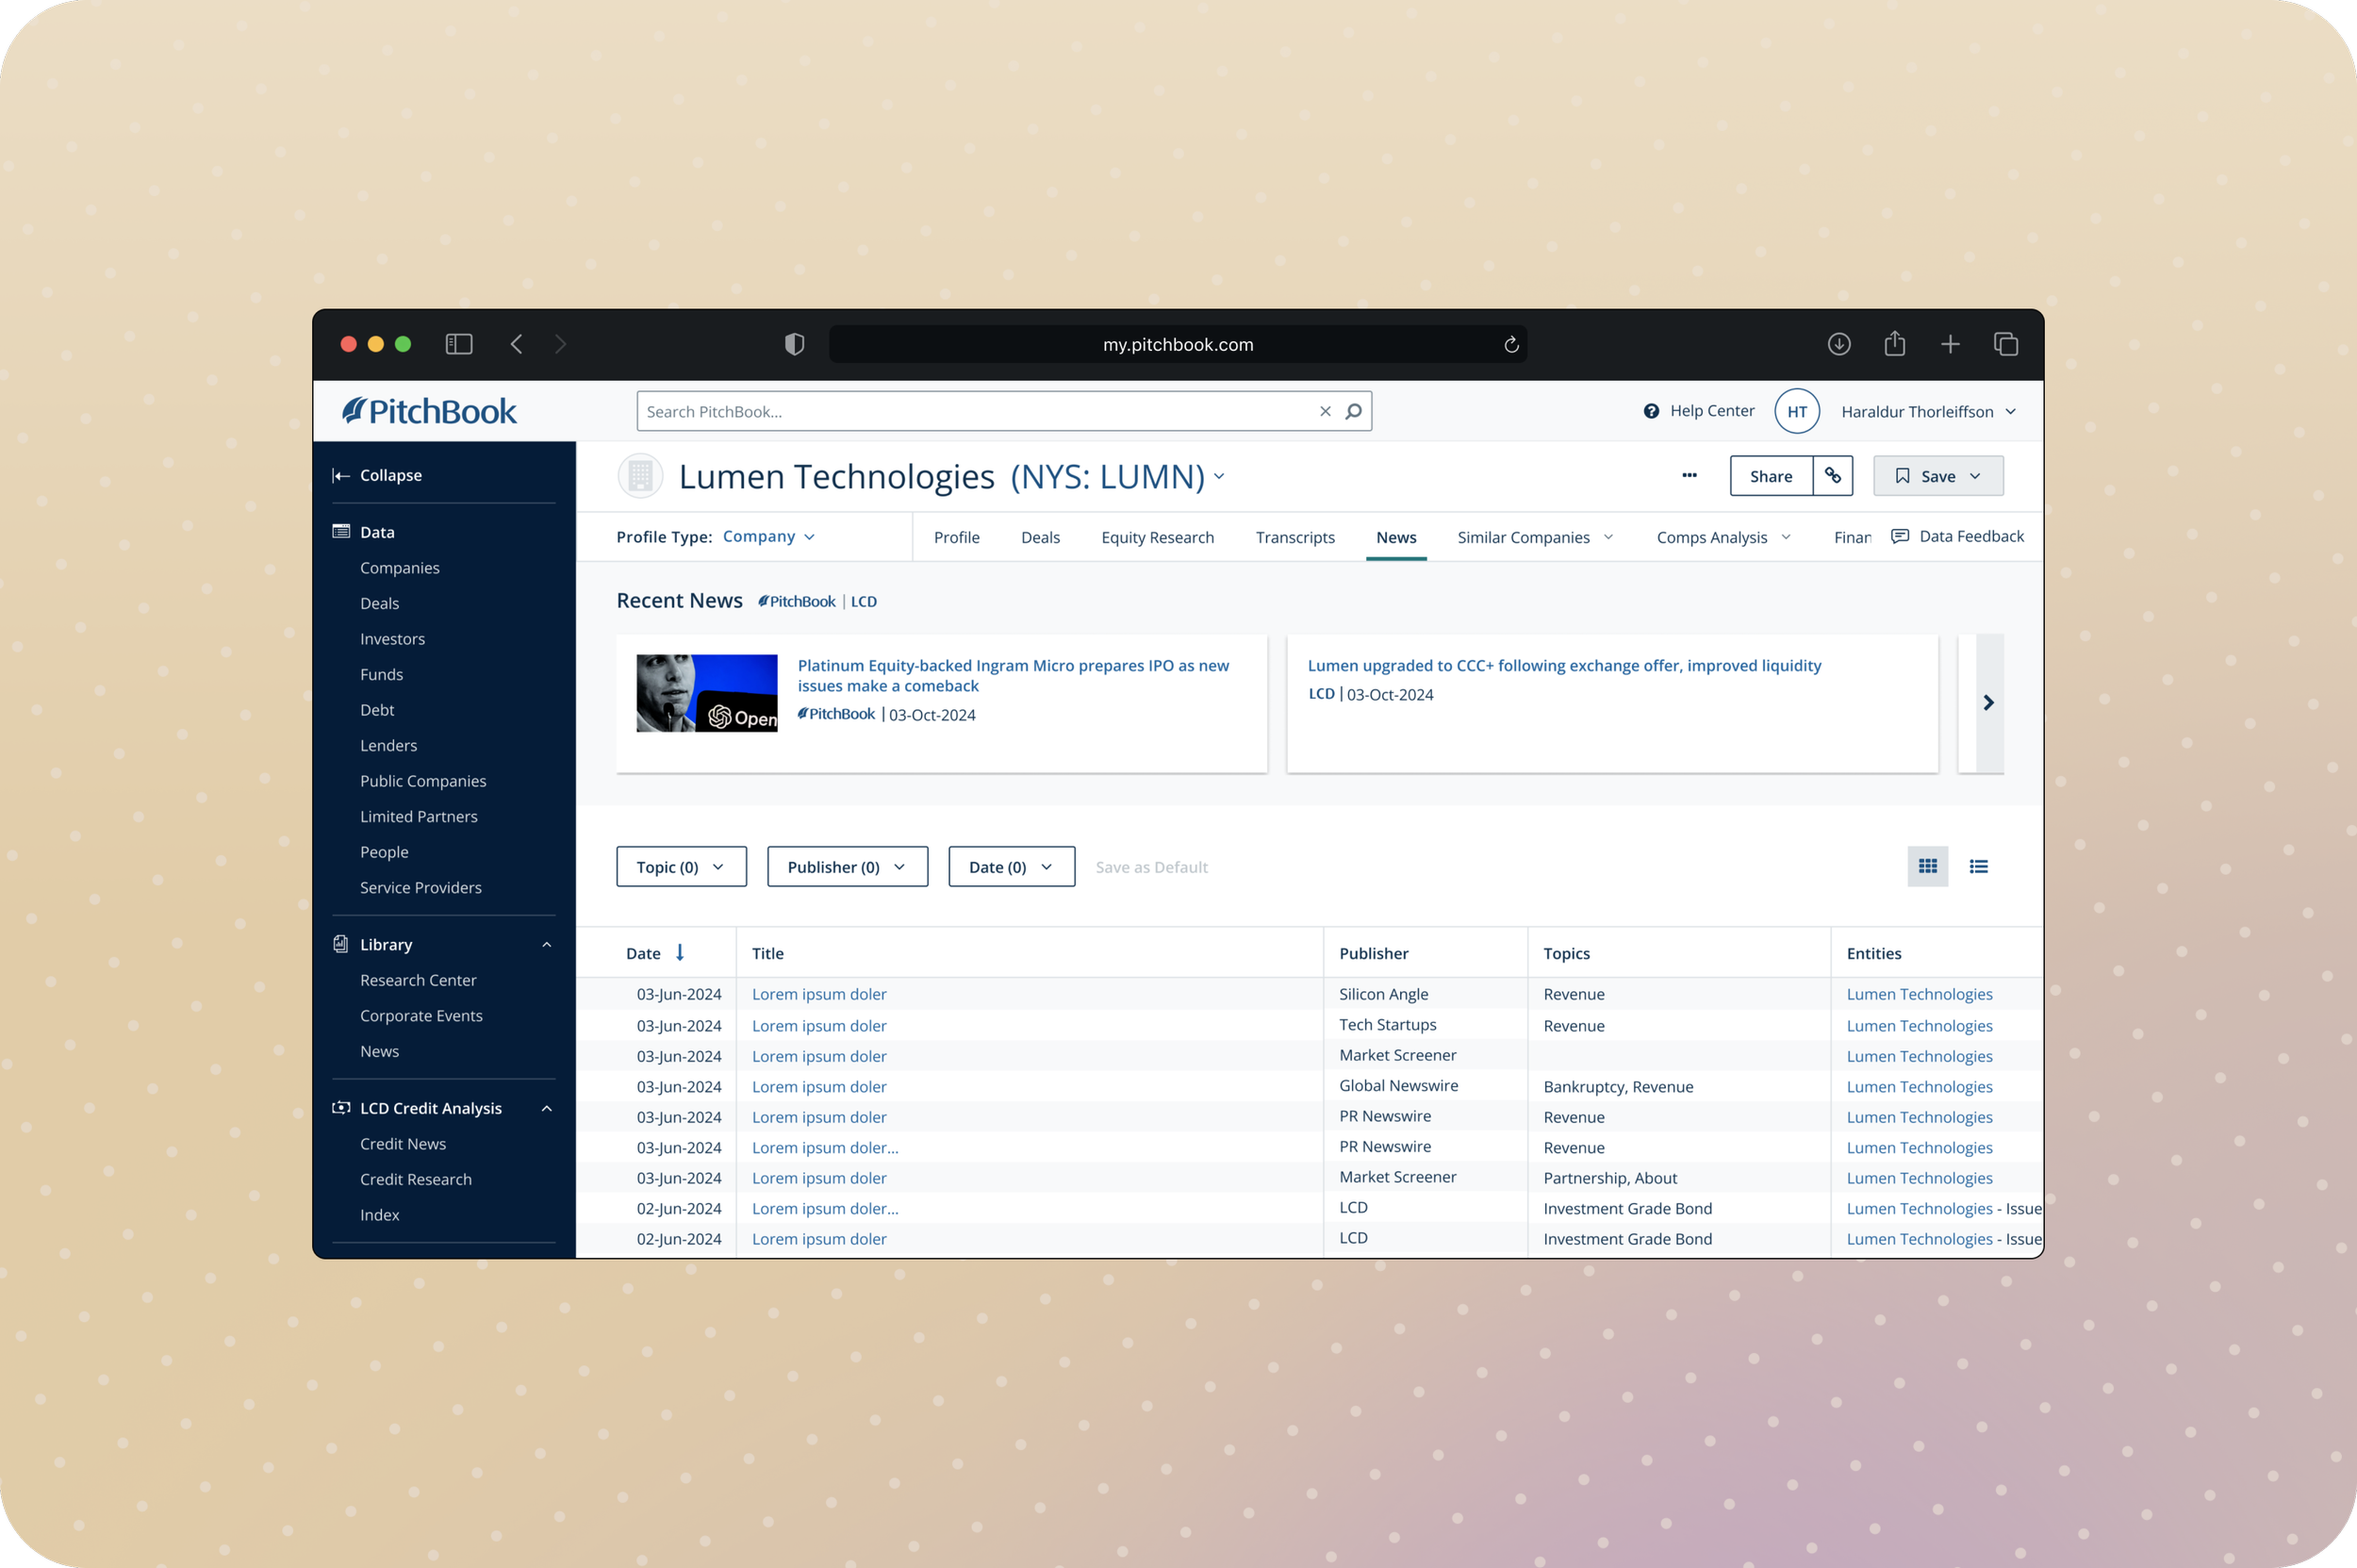This screenshot has width=2357, height=1568.
Task: Click the Global Newswire publisher cell
Action: pos(1398,1085)
